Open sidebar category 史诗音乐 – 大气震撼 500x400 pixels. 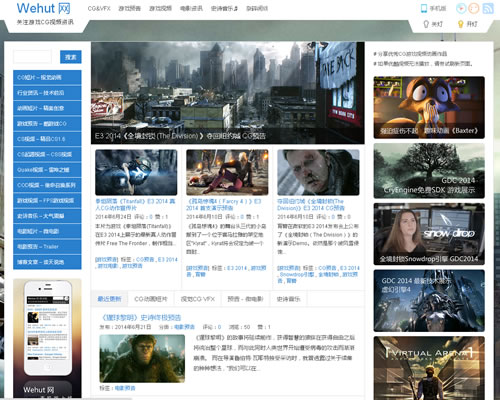pos(47,216)
